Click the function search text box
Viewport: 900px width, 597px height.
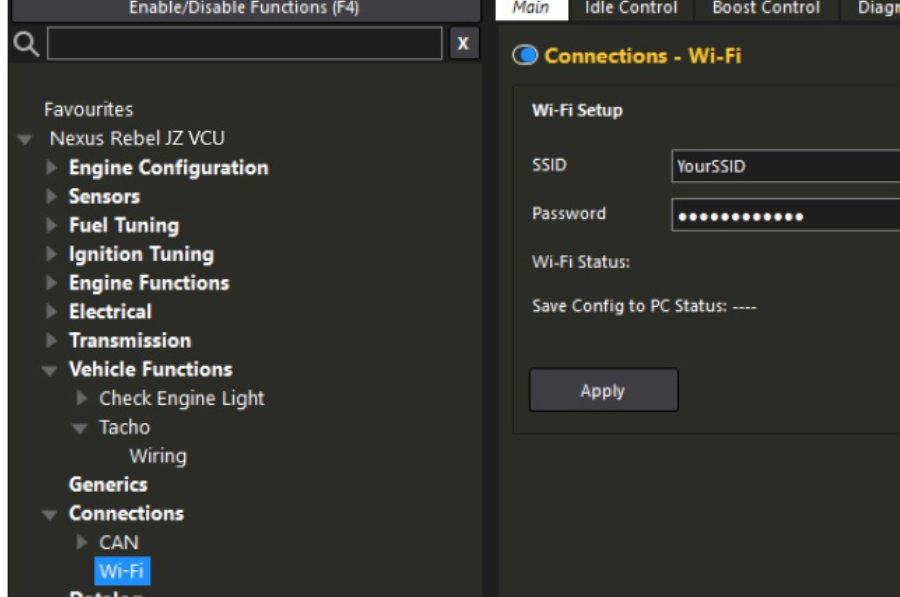point(244,43)
